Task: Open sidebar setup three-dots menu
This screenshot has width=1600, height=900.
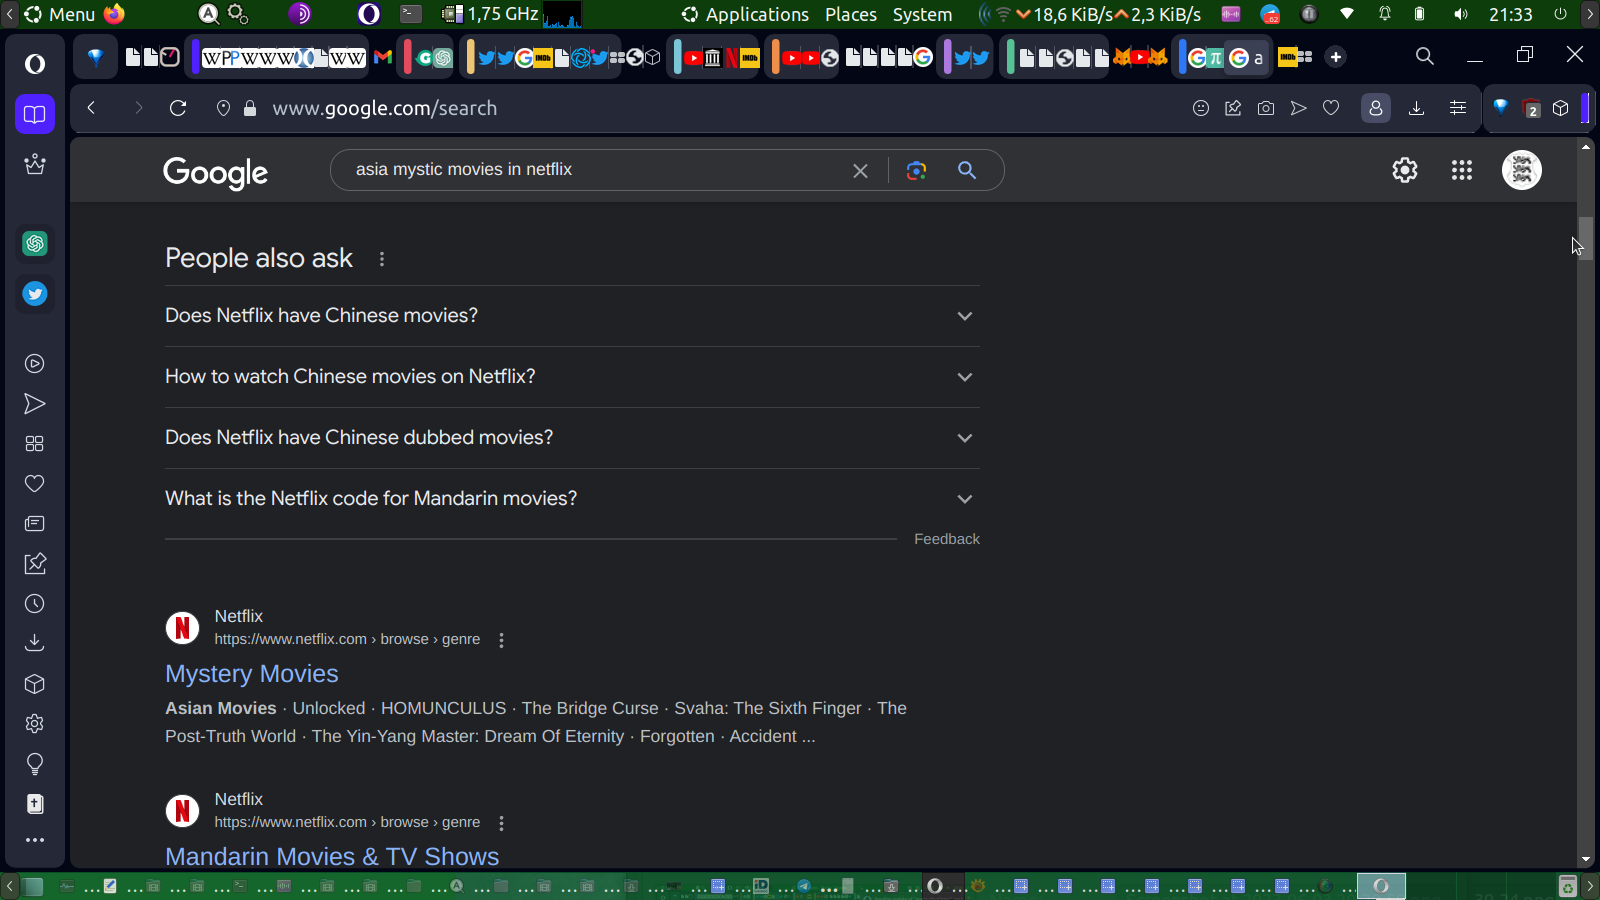Action: pos(35,840)
